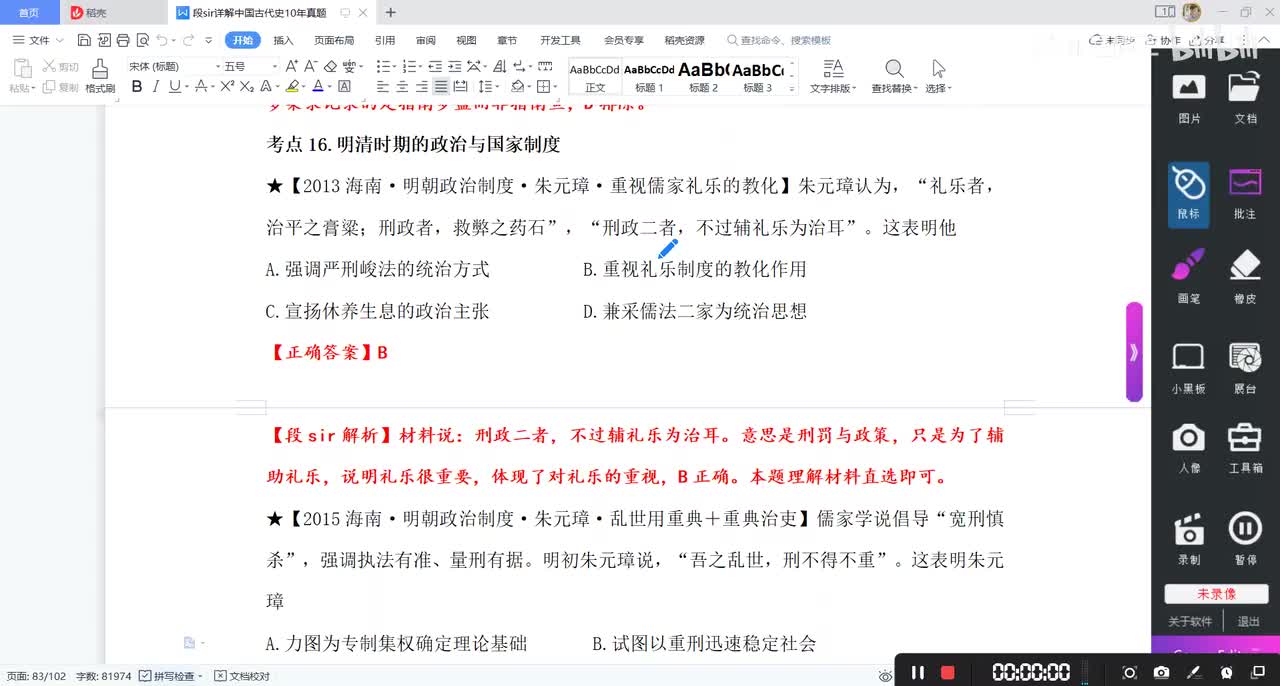Switch to the 引用 ribbon tab
Screen dimensions: 1280x686
click(385, 41)
